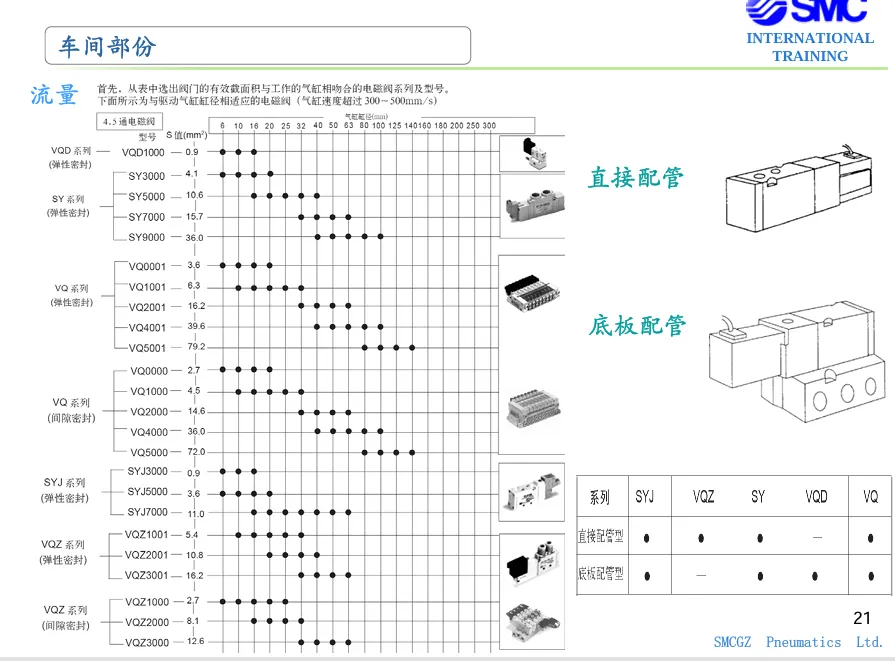Select the VQD1000 model label
Screen dimensions: 895x661
143,152
